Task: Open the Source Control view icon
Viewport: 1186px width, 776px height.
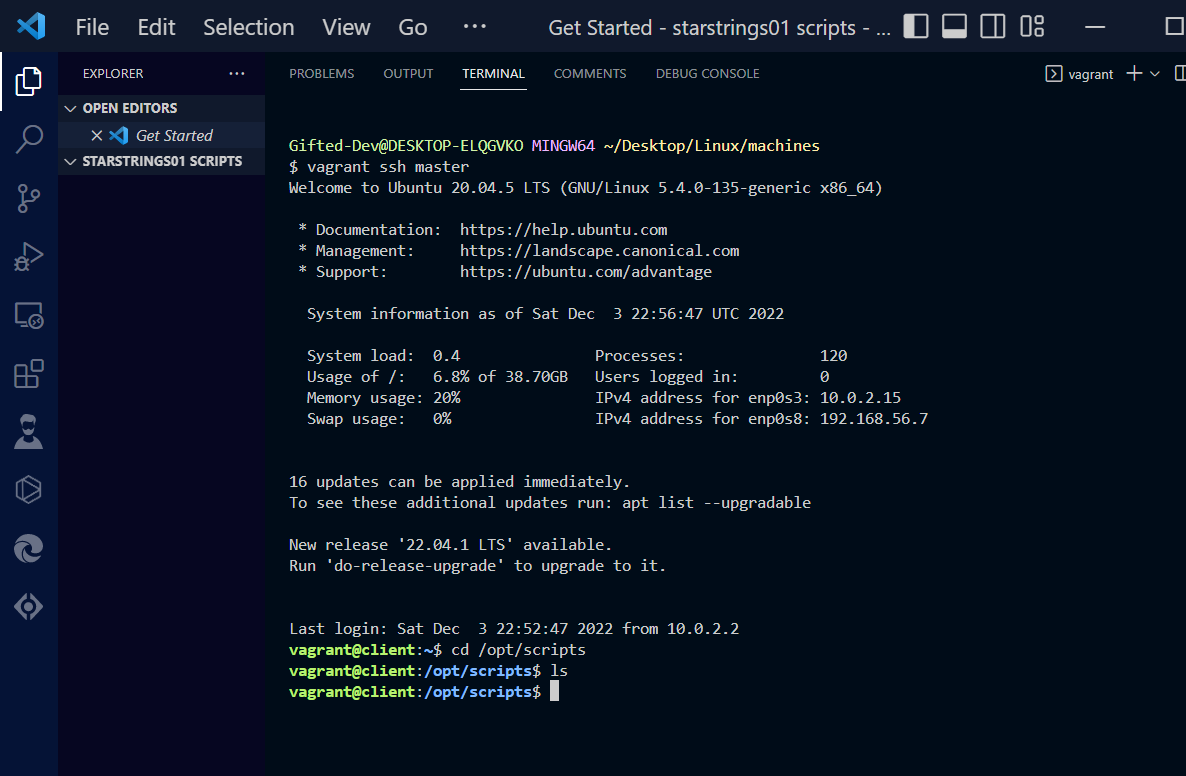Action: (x=29, y=198)
